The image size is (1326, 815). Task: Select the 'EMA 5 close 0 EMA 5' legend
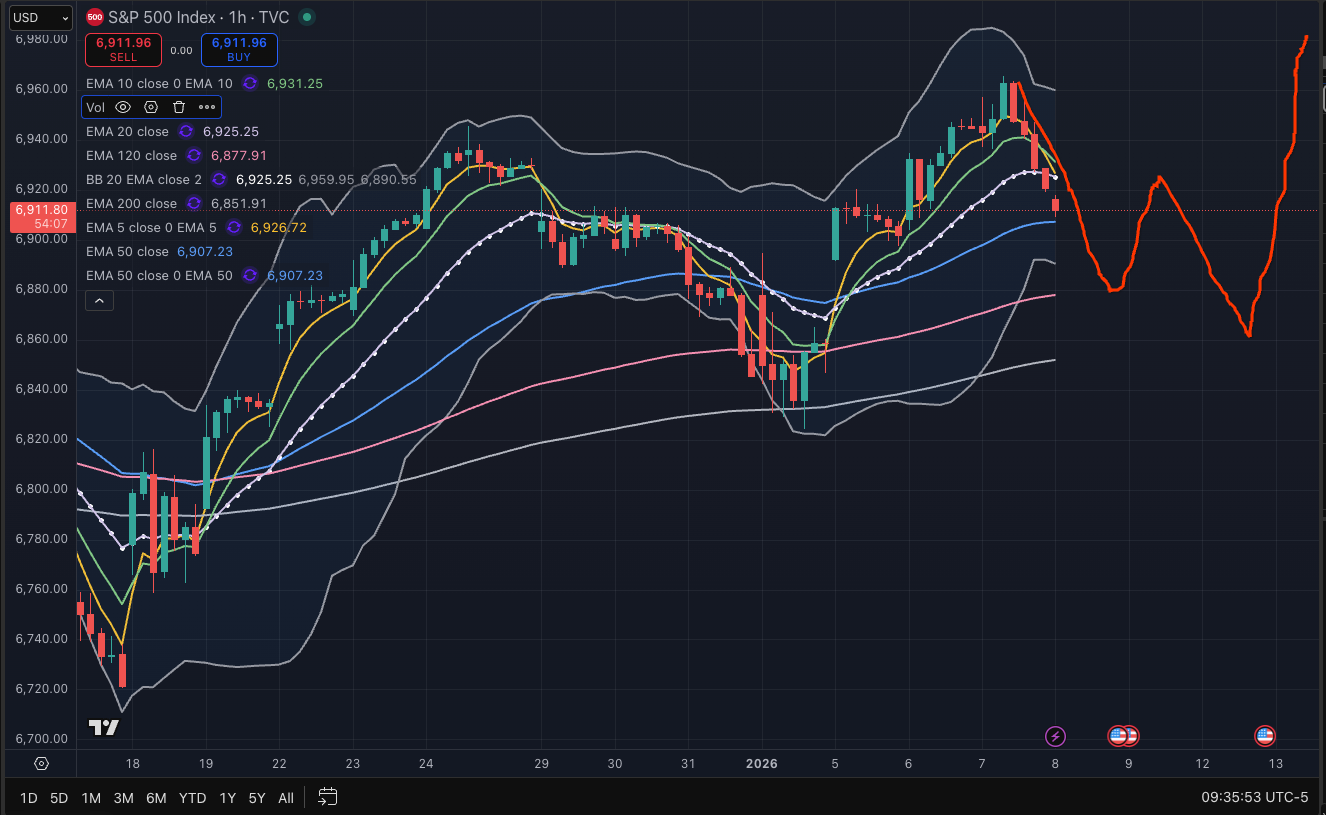(x=151, y=227)
